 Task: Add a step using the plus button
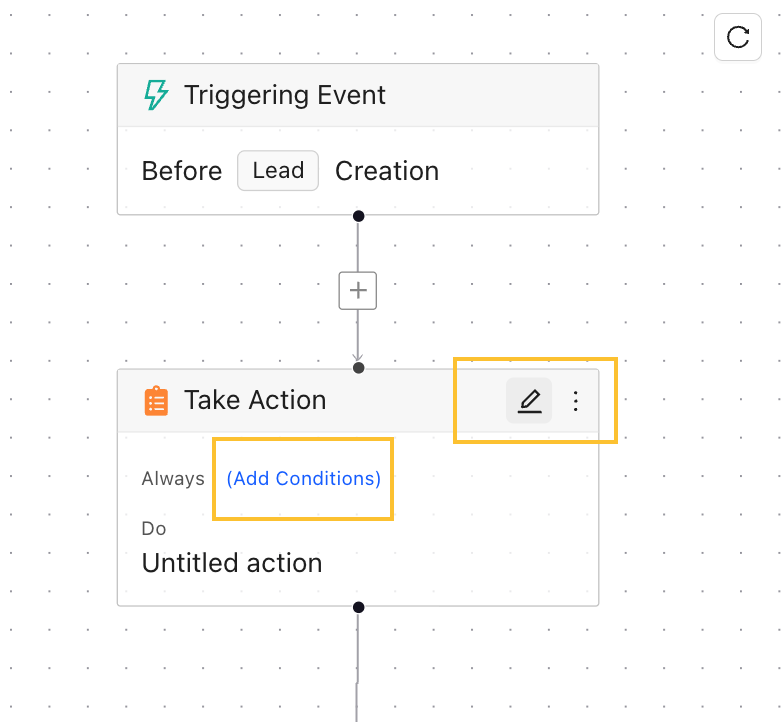pos(358,291)
